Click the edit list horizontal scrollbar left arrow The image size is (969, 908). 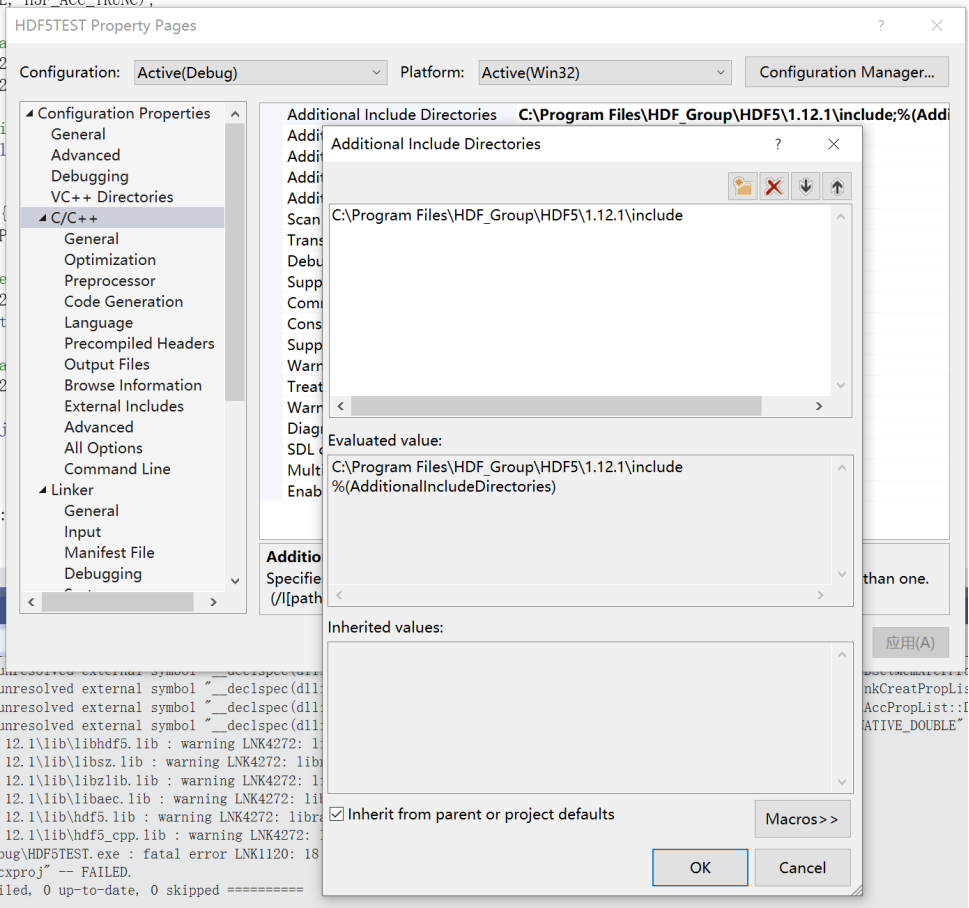point(341,406)
